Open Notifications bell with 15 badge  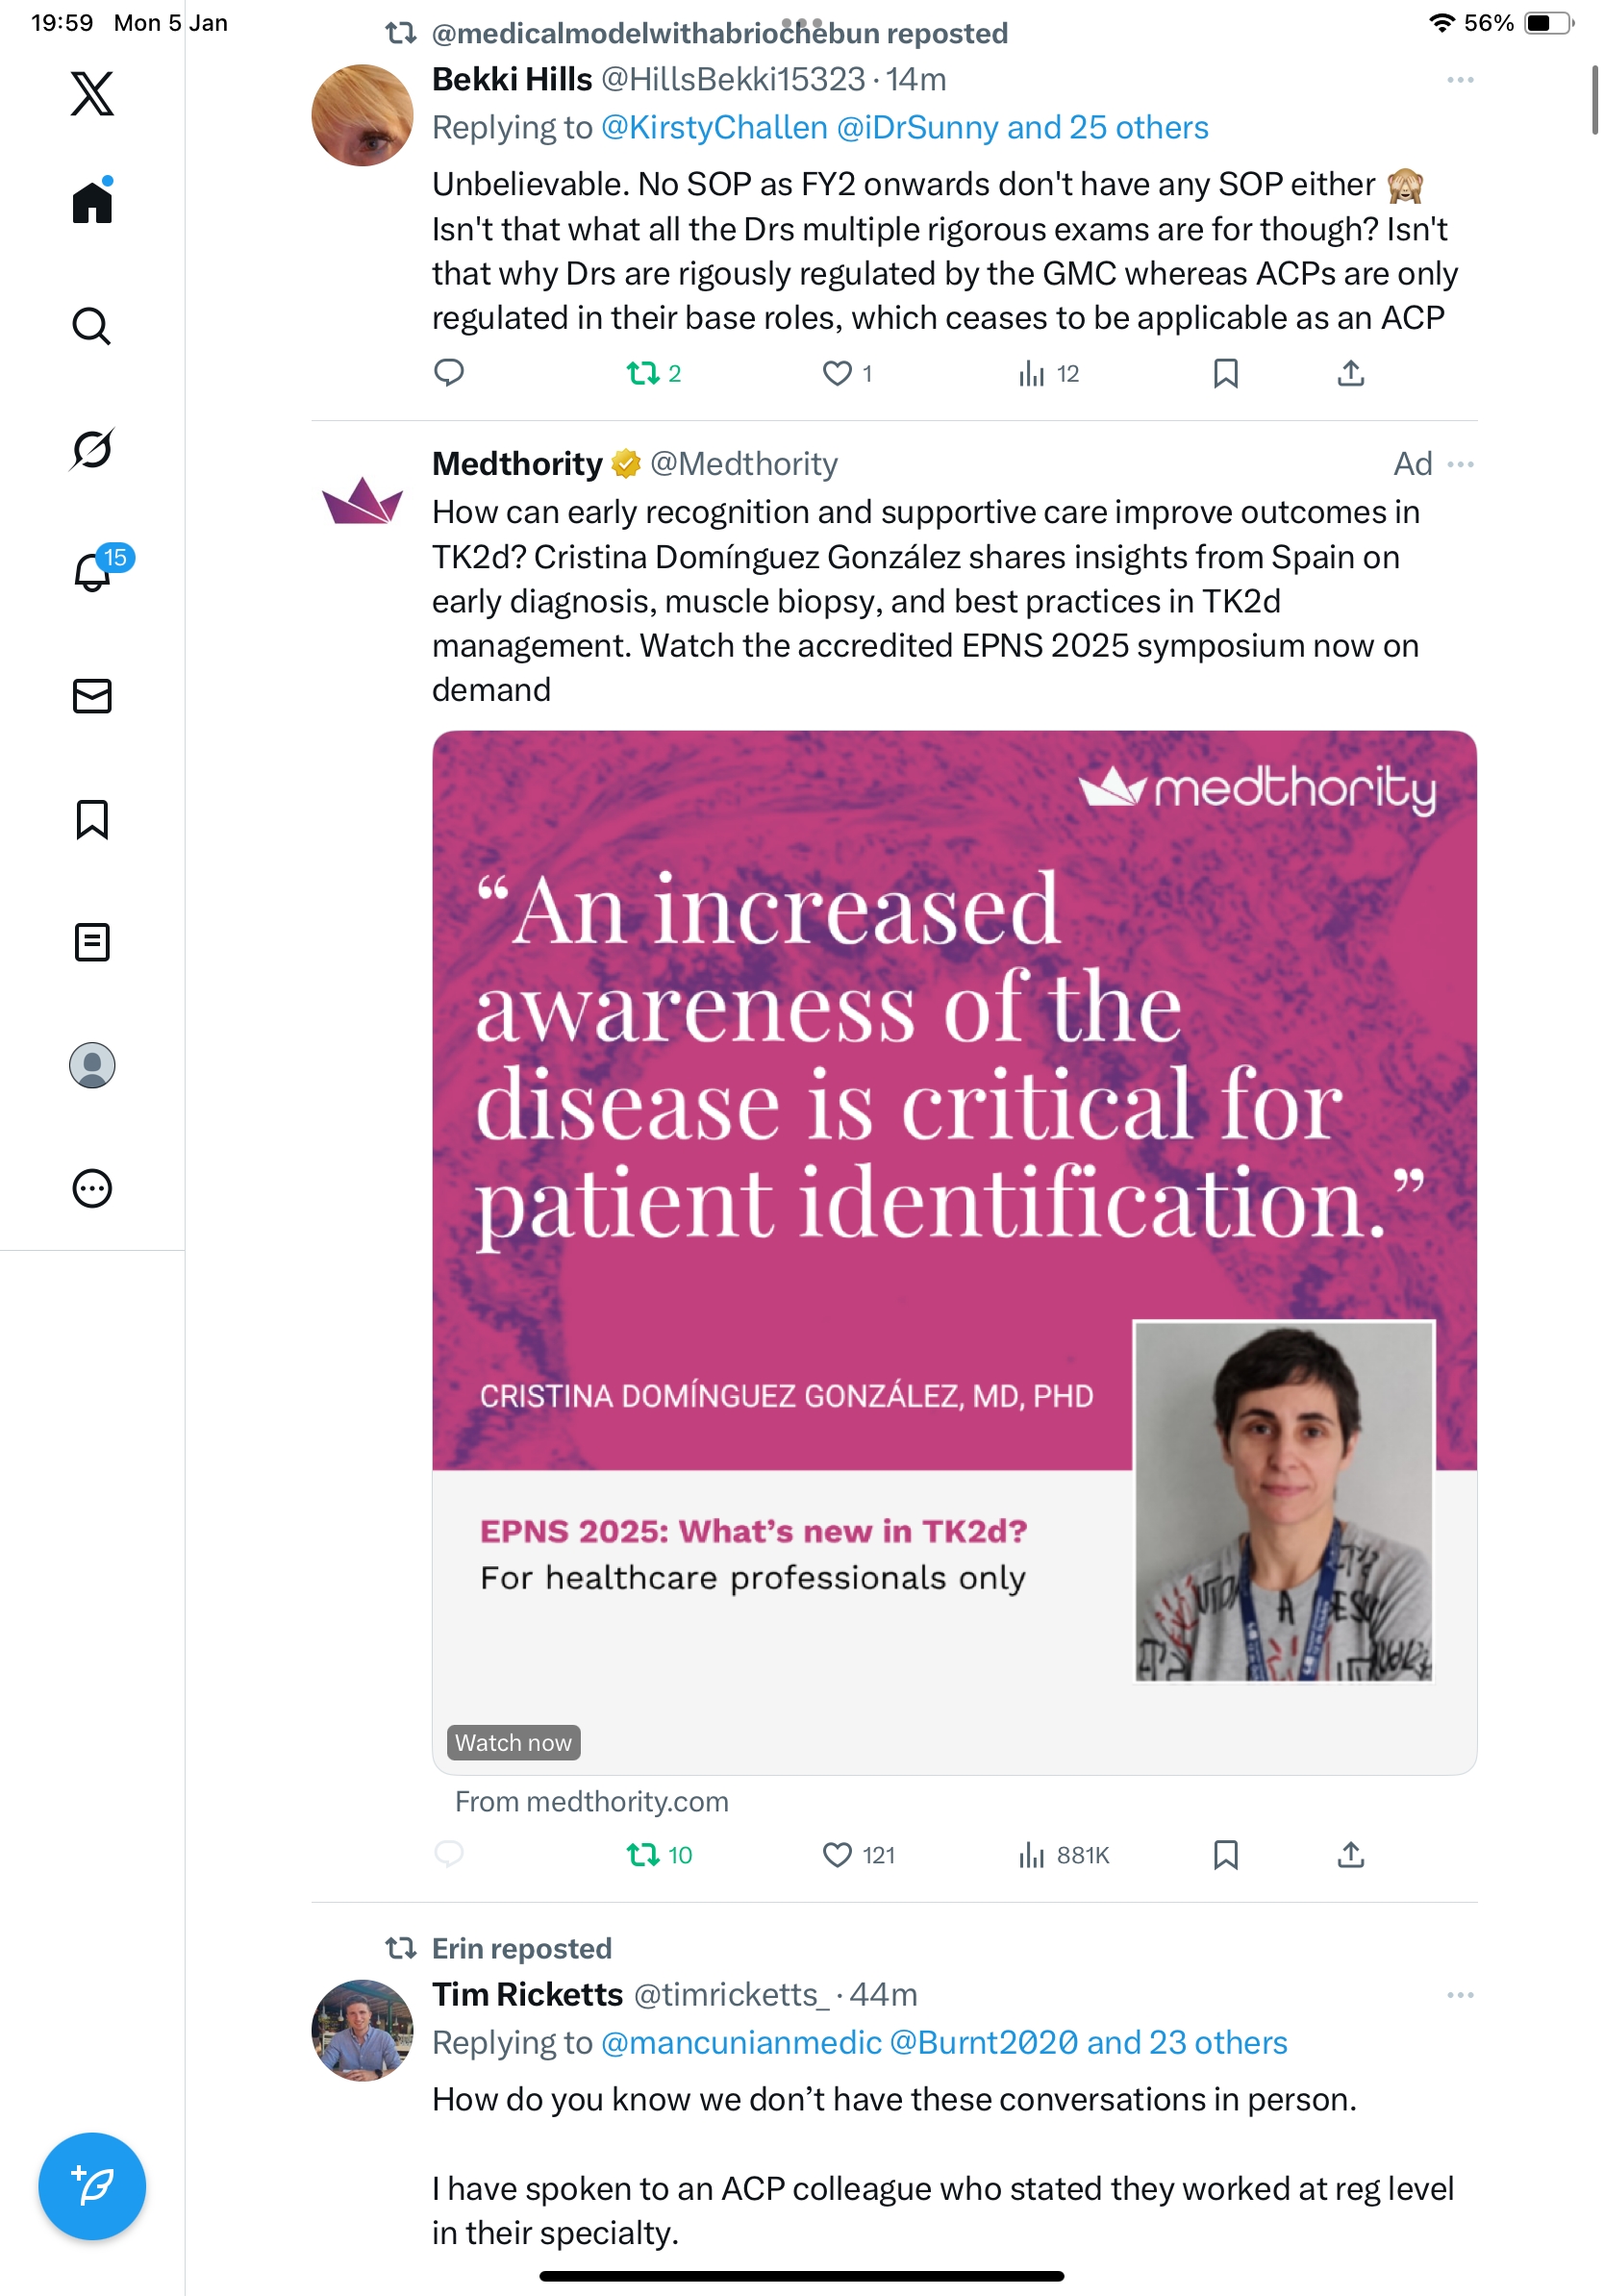pos(92,573)
